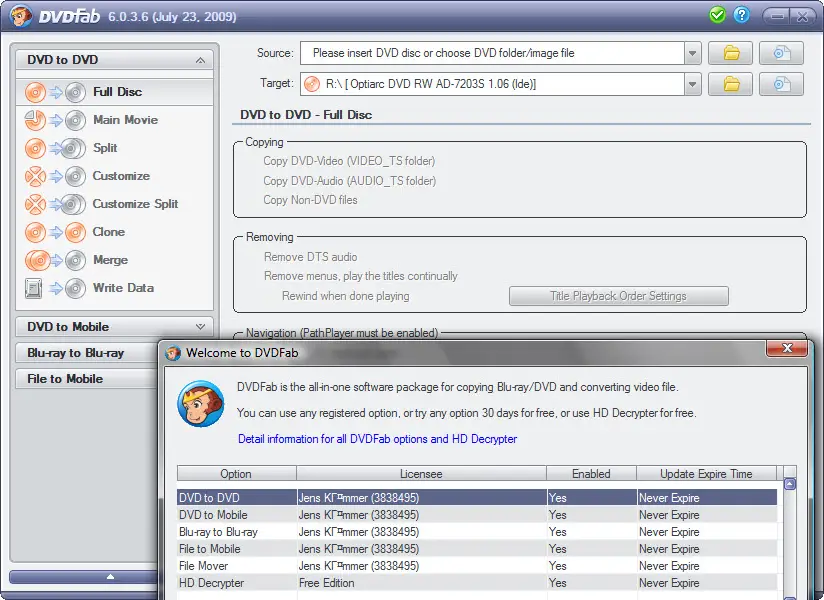Screen dimensions: 824x600
Task: Toggle Copy Non-DVD files option
Action: (310, 200)
